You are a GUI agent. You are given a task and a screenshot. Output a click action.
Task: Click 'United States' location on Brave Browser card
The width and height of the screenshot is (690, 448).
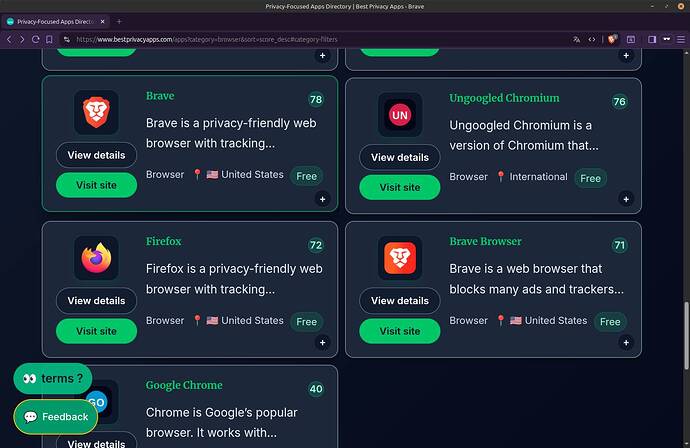[x=556, y=320]
